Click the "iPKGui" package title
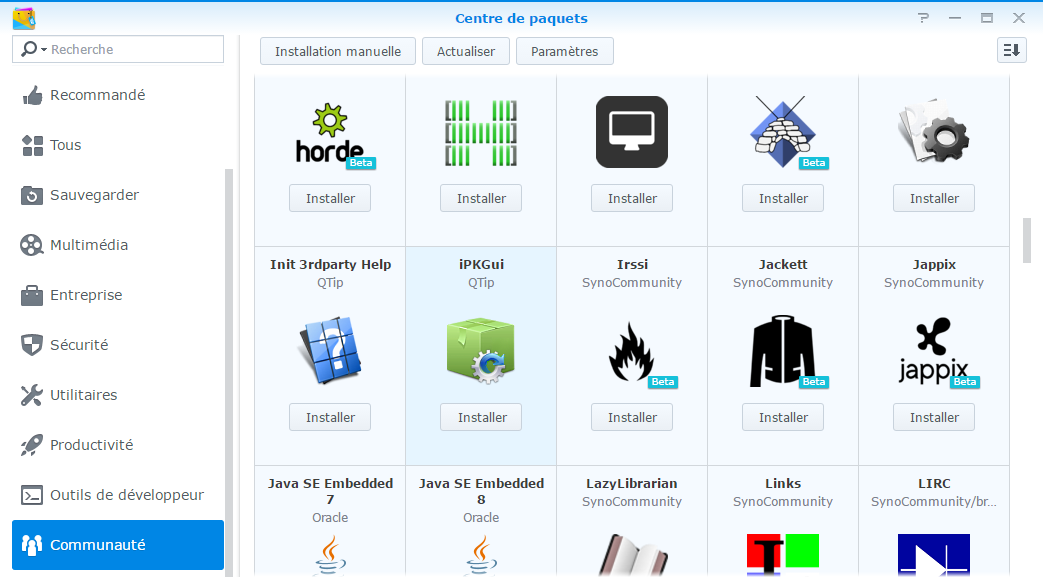1043x577 pixels. click(x=481, y=264)
